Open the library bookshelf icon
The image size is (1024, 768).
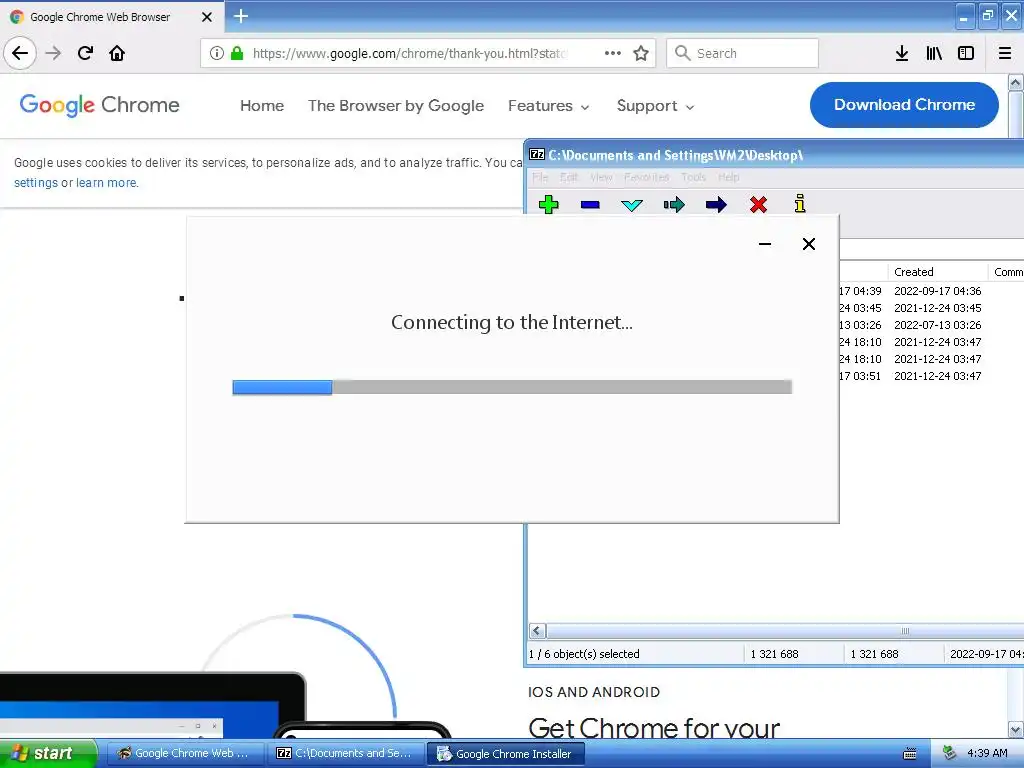(x=935, y=53)
